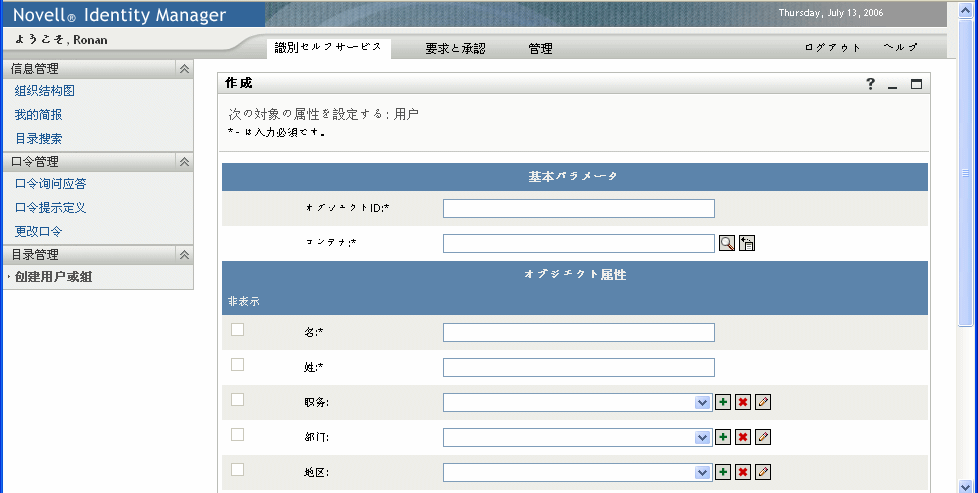The image size is (978, 493).
Task: Click the page's vertical scrollbar
Action: [x=966, y=250]
